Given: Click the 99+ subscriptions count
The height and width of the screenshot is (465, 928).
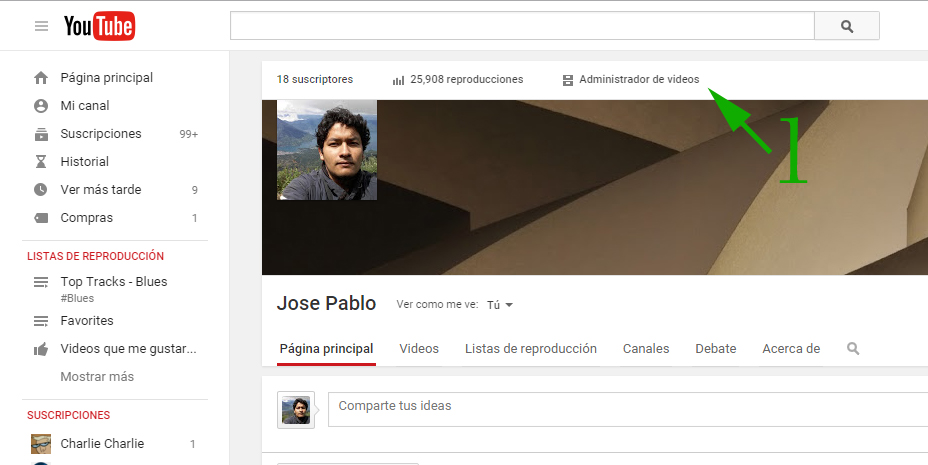Looking at the screenshot, I should tap(189, 134).
